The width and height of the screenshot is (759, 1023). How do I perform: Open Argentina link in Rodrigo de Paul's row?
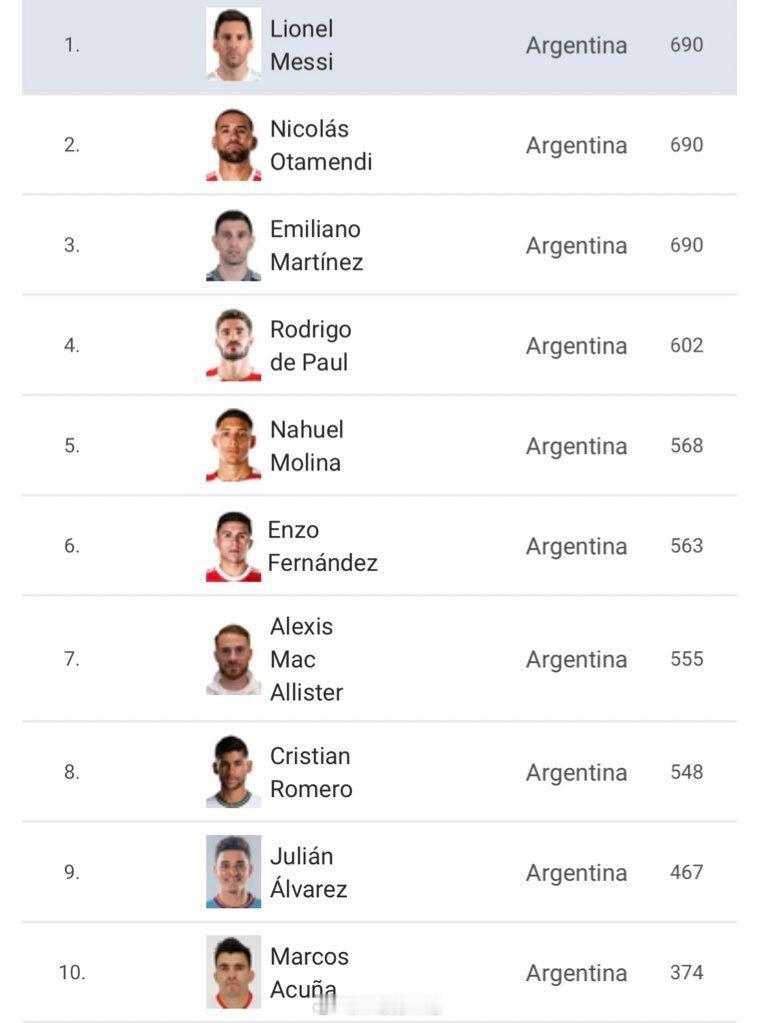576,346
